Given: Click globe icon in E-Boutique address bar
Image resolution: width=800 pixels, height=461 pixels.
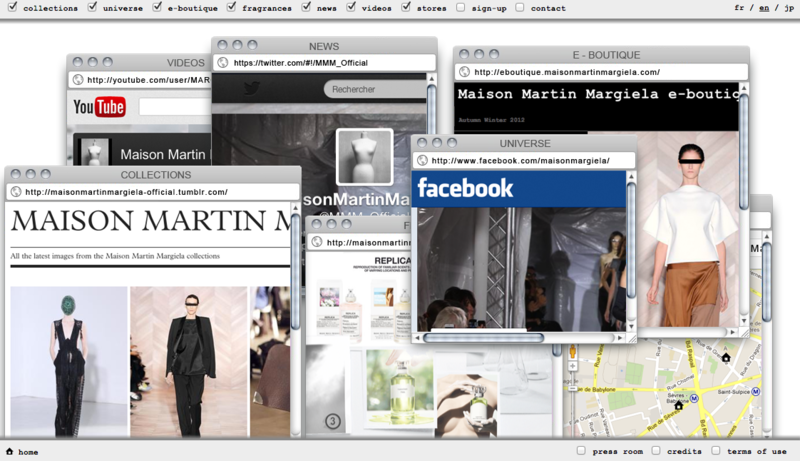Looking at the screenshot, I should pyautogui.click(x=464, y=72).
